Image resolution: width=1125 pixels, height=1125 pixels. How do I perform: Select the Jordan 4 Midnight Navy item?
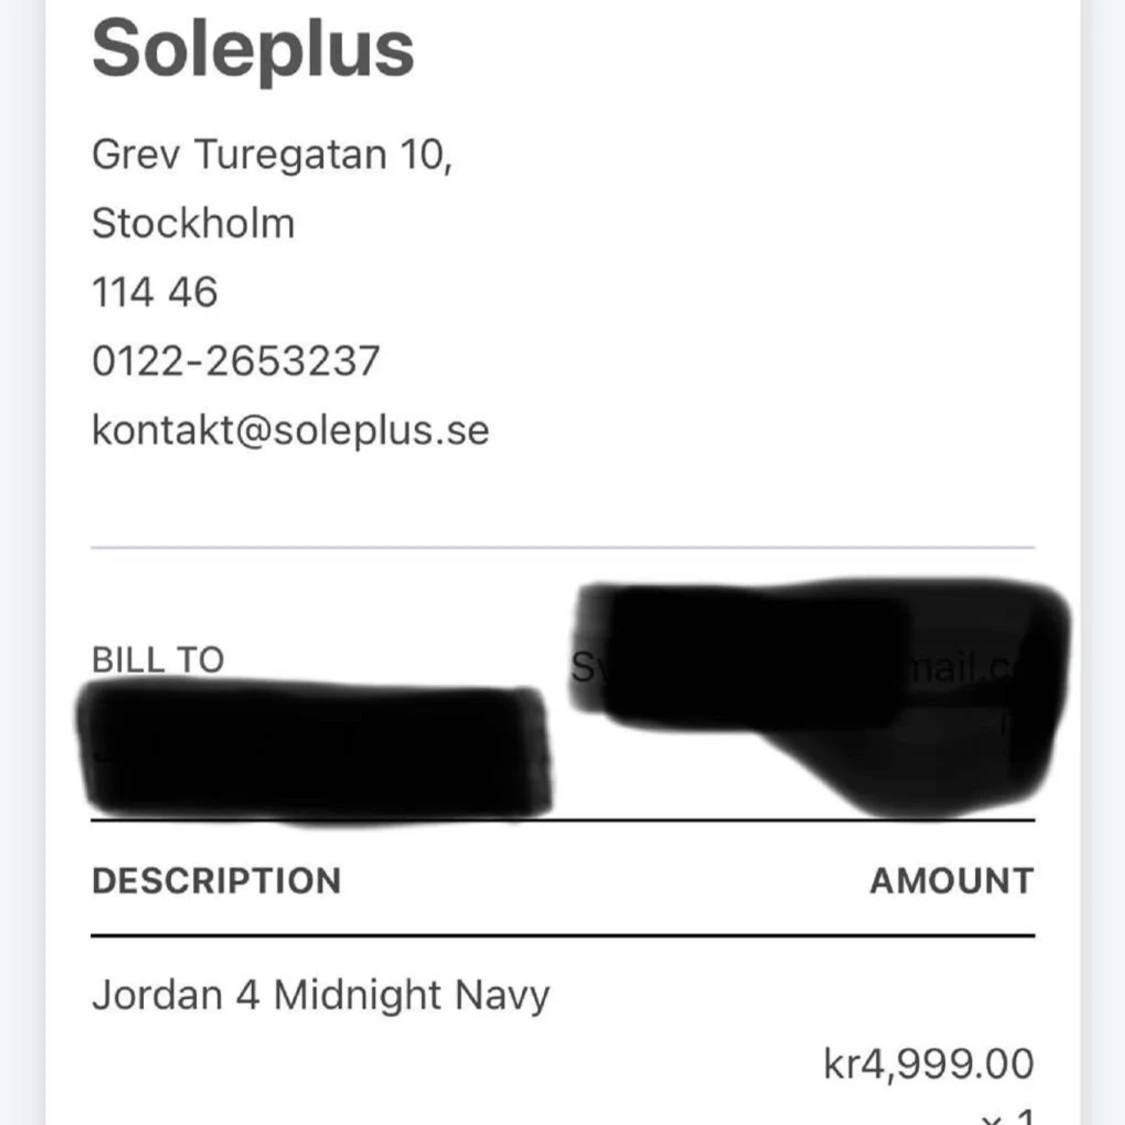point(320,995)
